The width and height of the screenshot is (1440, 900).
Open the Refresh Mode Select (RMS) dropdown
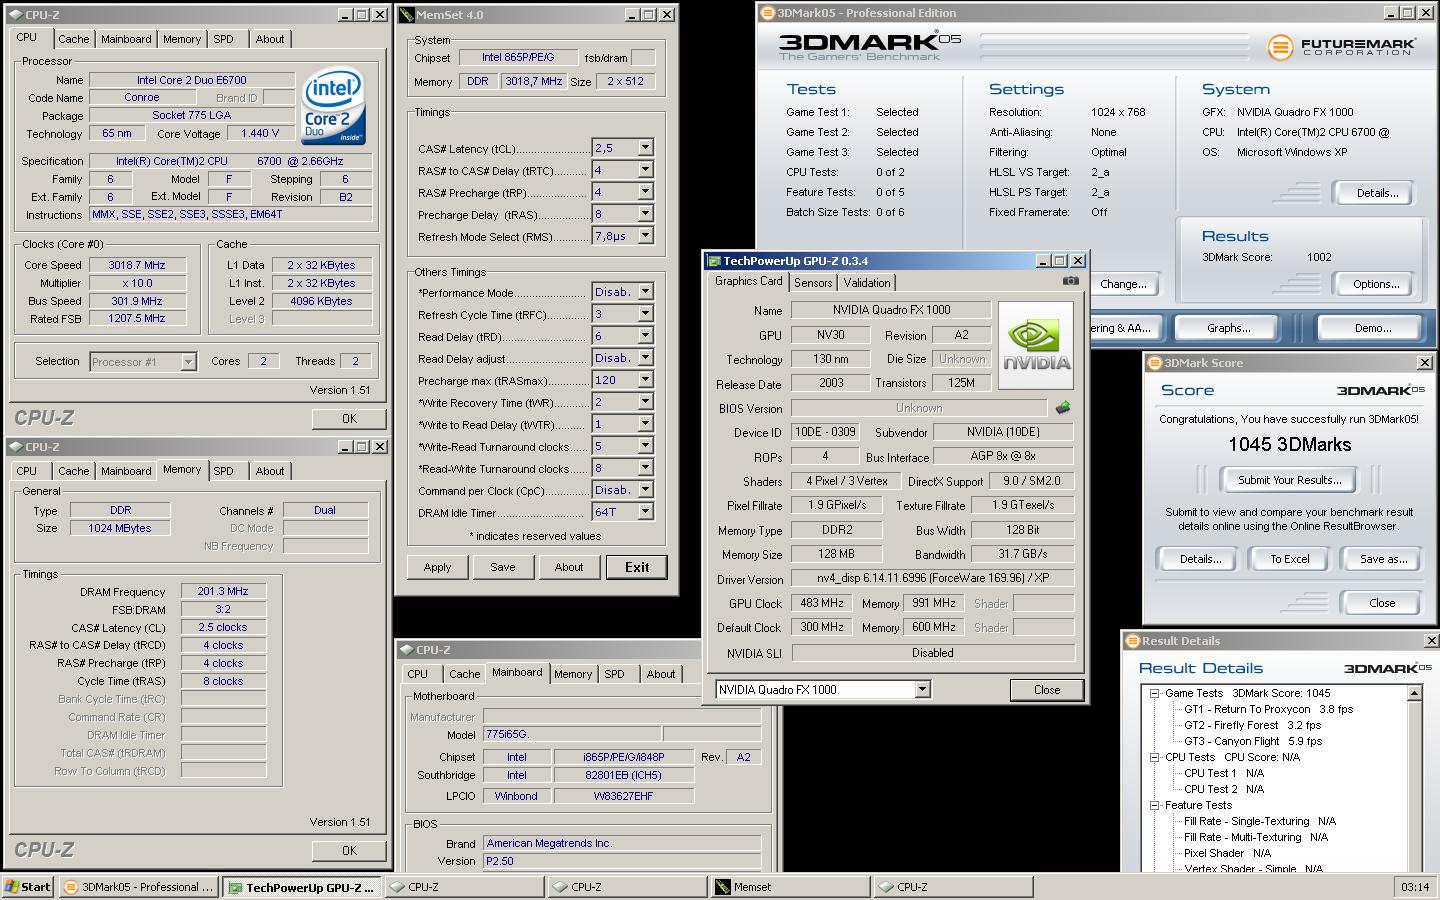645,236
